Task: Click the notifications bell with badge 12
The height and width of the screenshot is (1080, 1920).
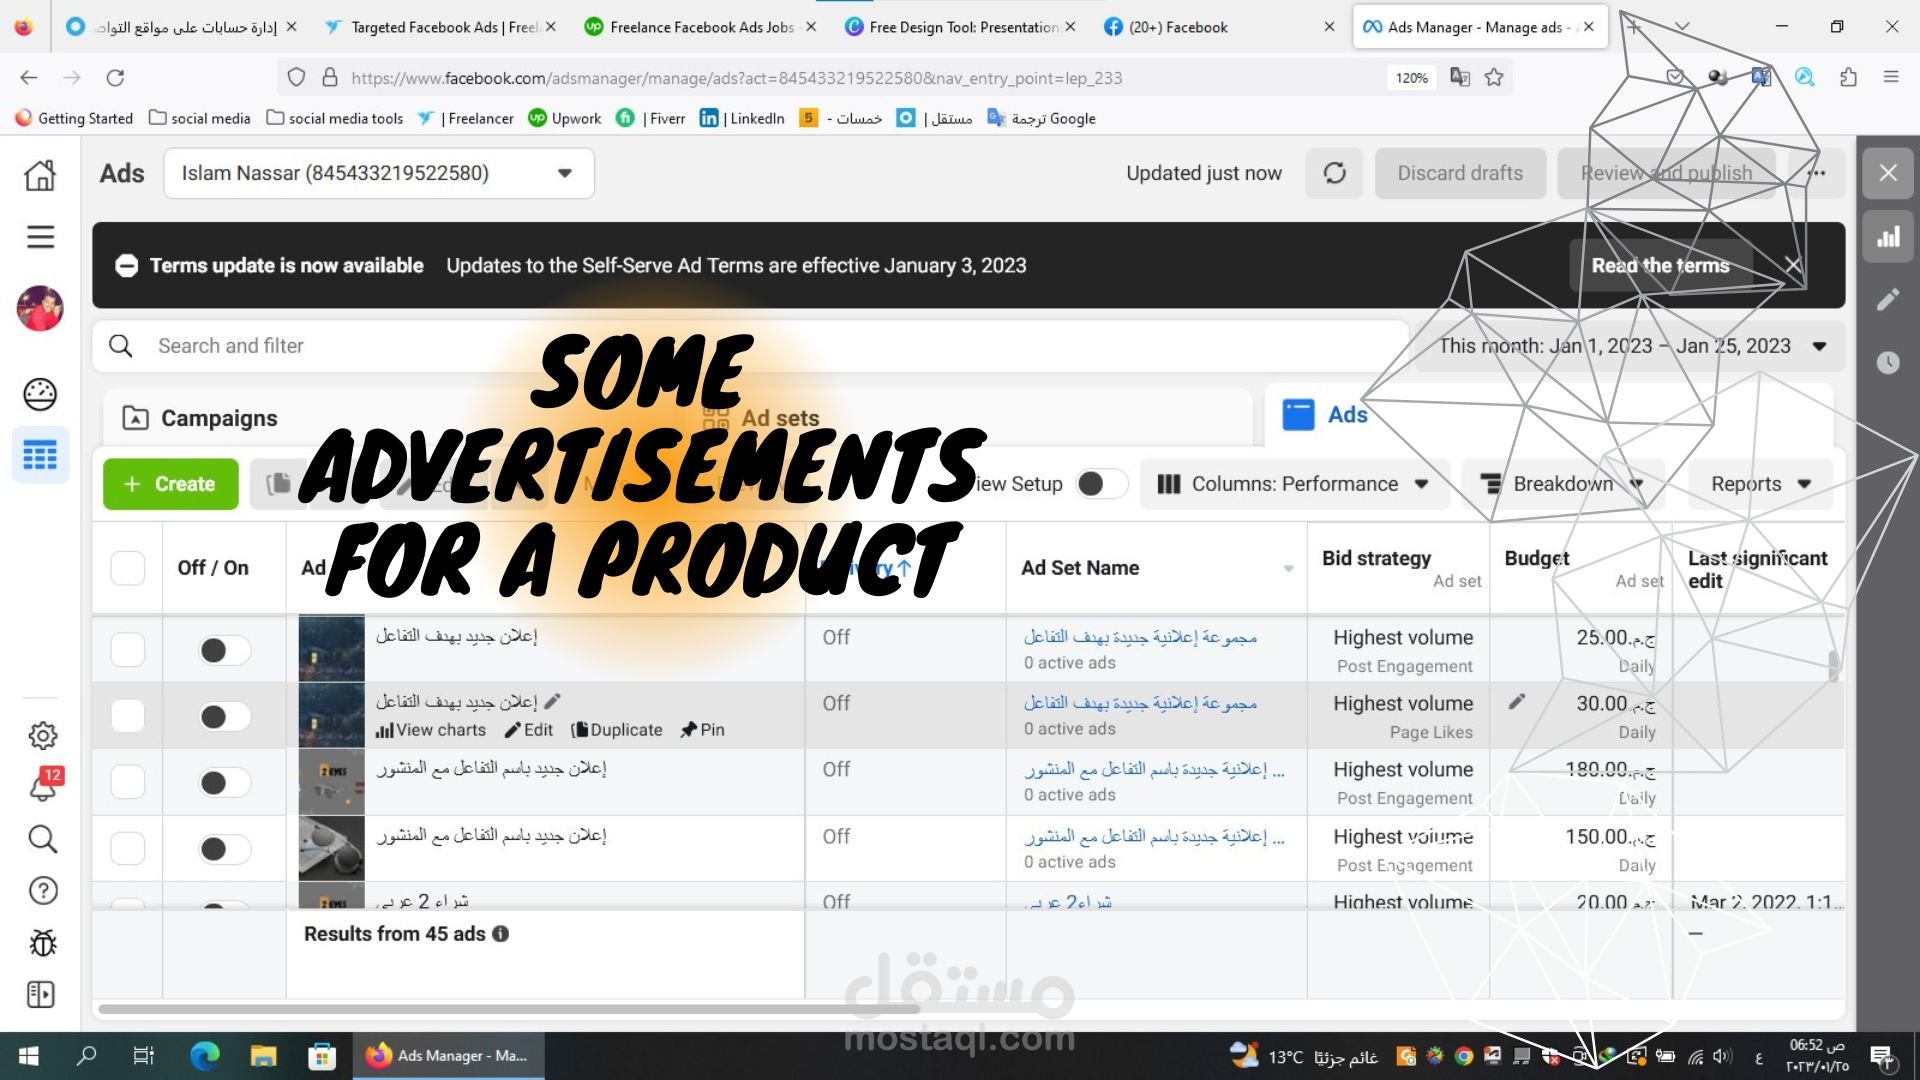Action: 42,786
